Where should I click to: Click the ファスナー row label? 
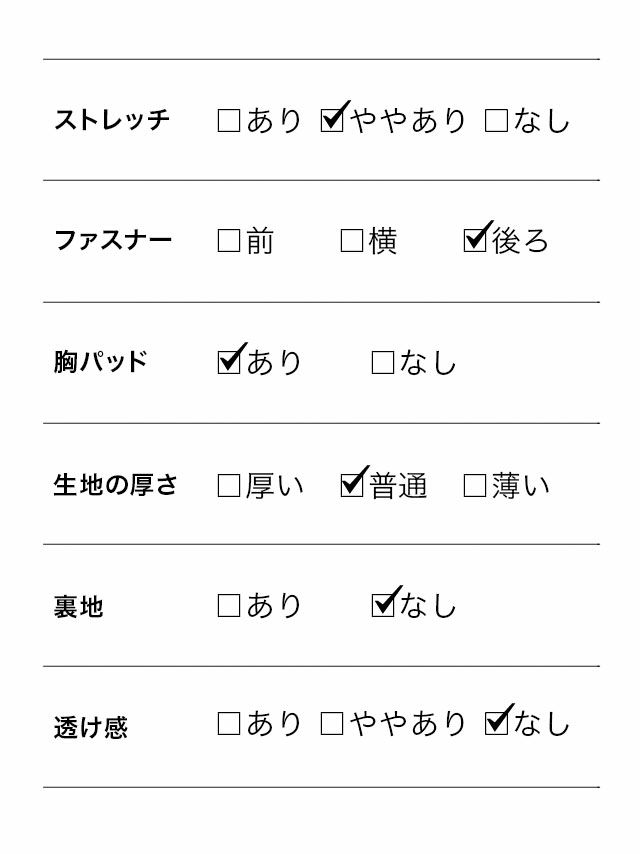pyautogui.click(x=113, y=241)
